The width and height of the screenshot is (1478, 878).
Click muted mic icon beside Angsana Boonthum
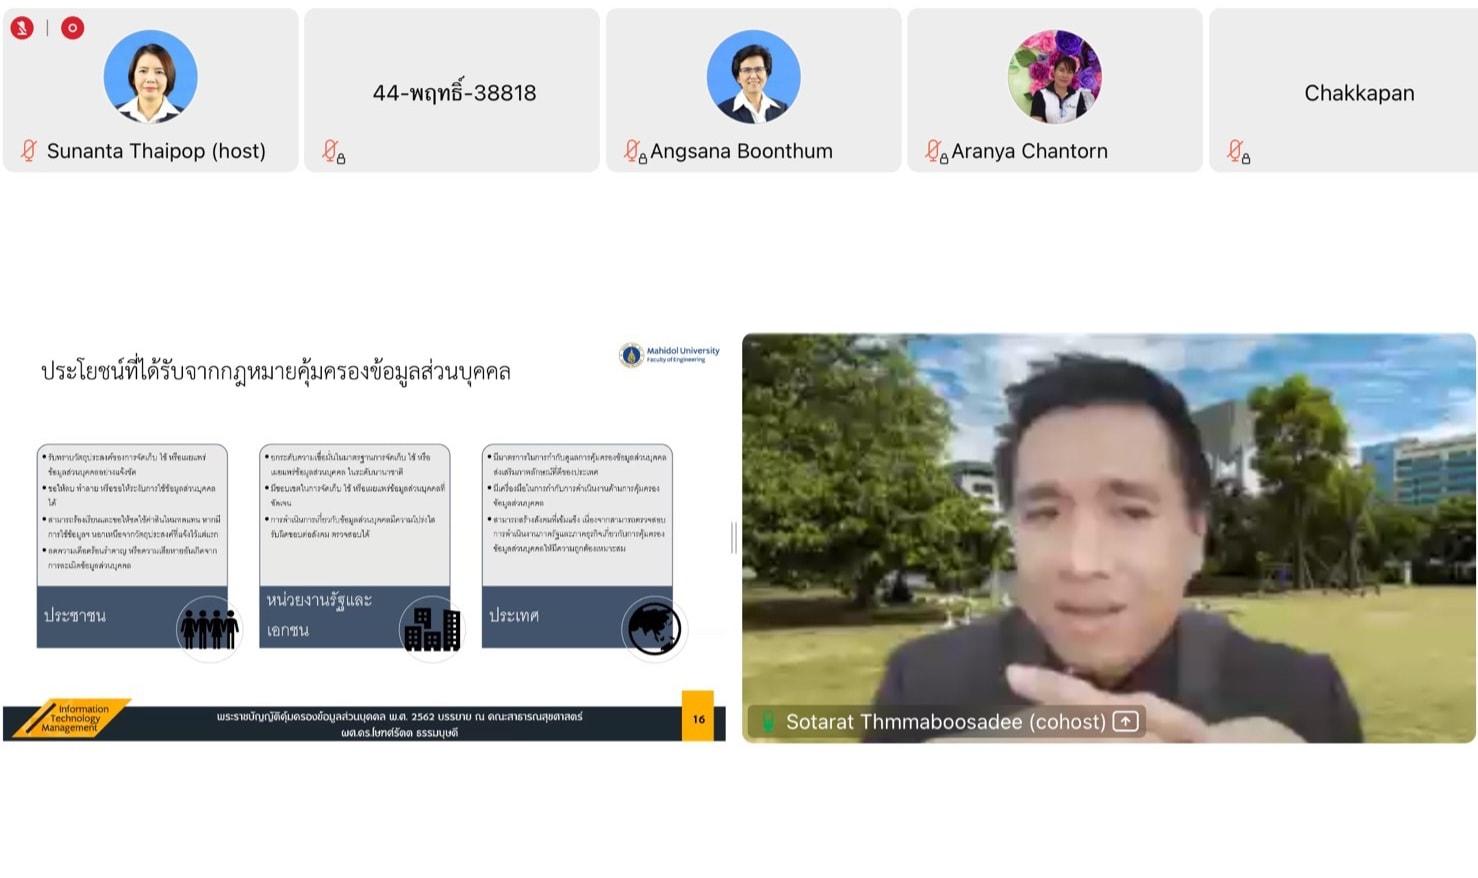tap(634, 151)
